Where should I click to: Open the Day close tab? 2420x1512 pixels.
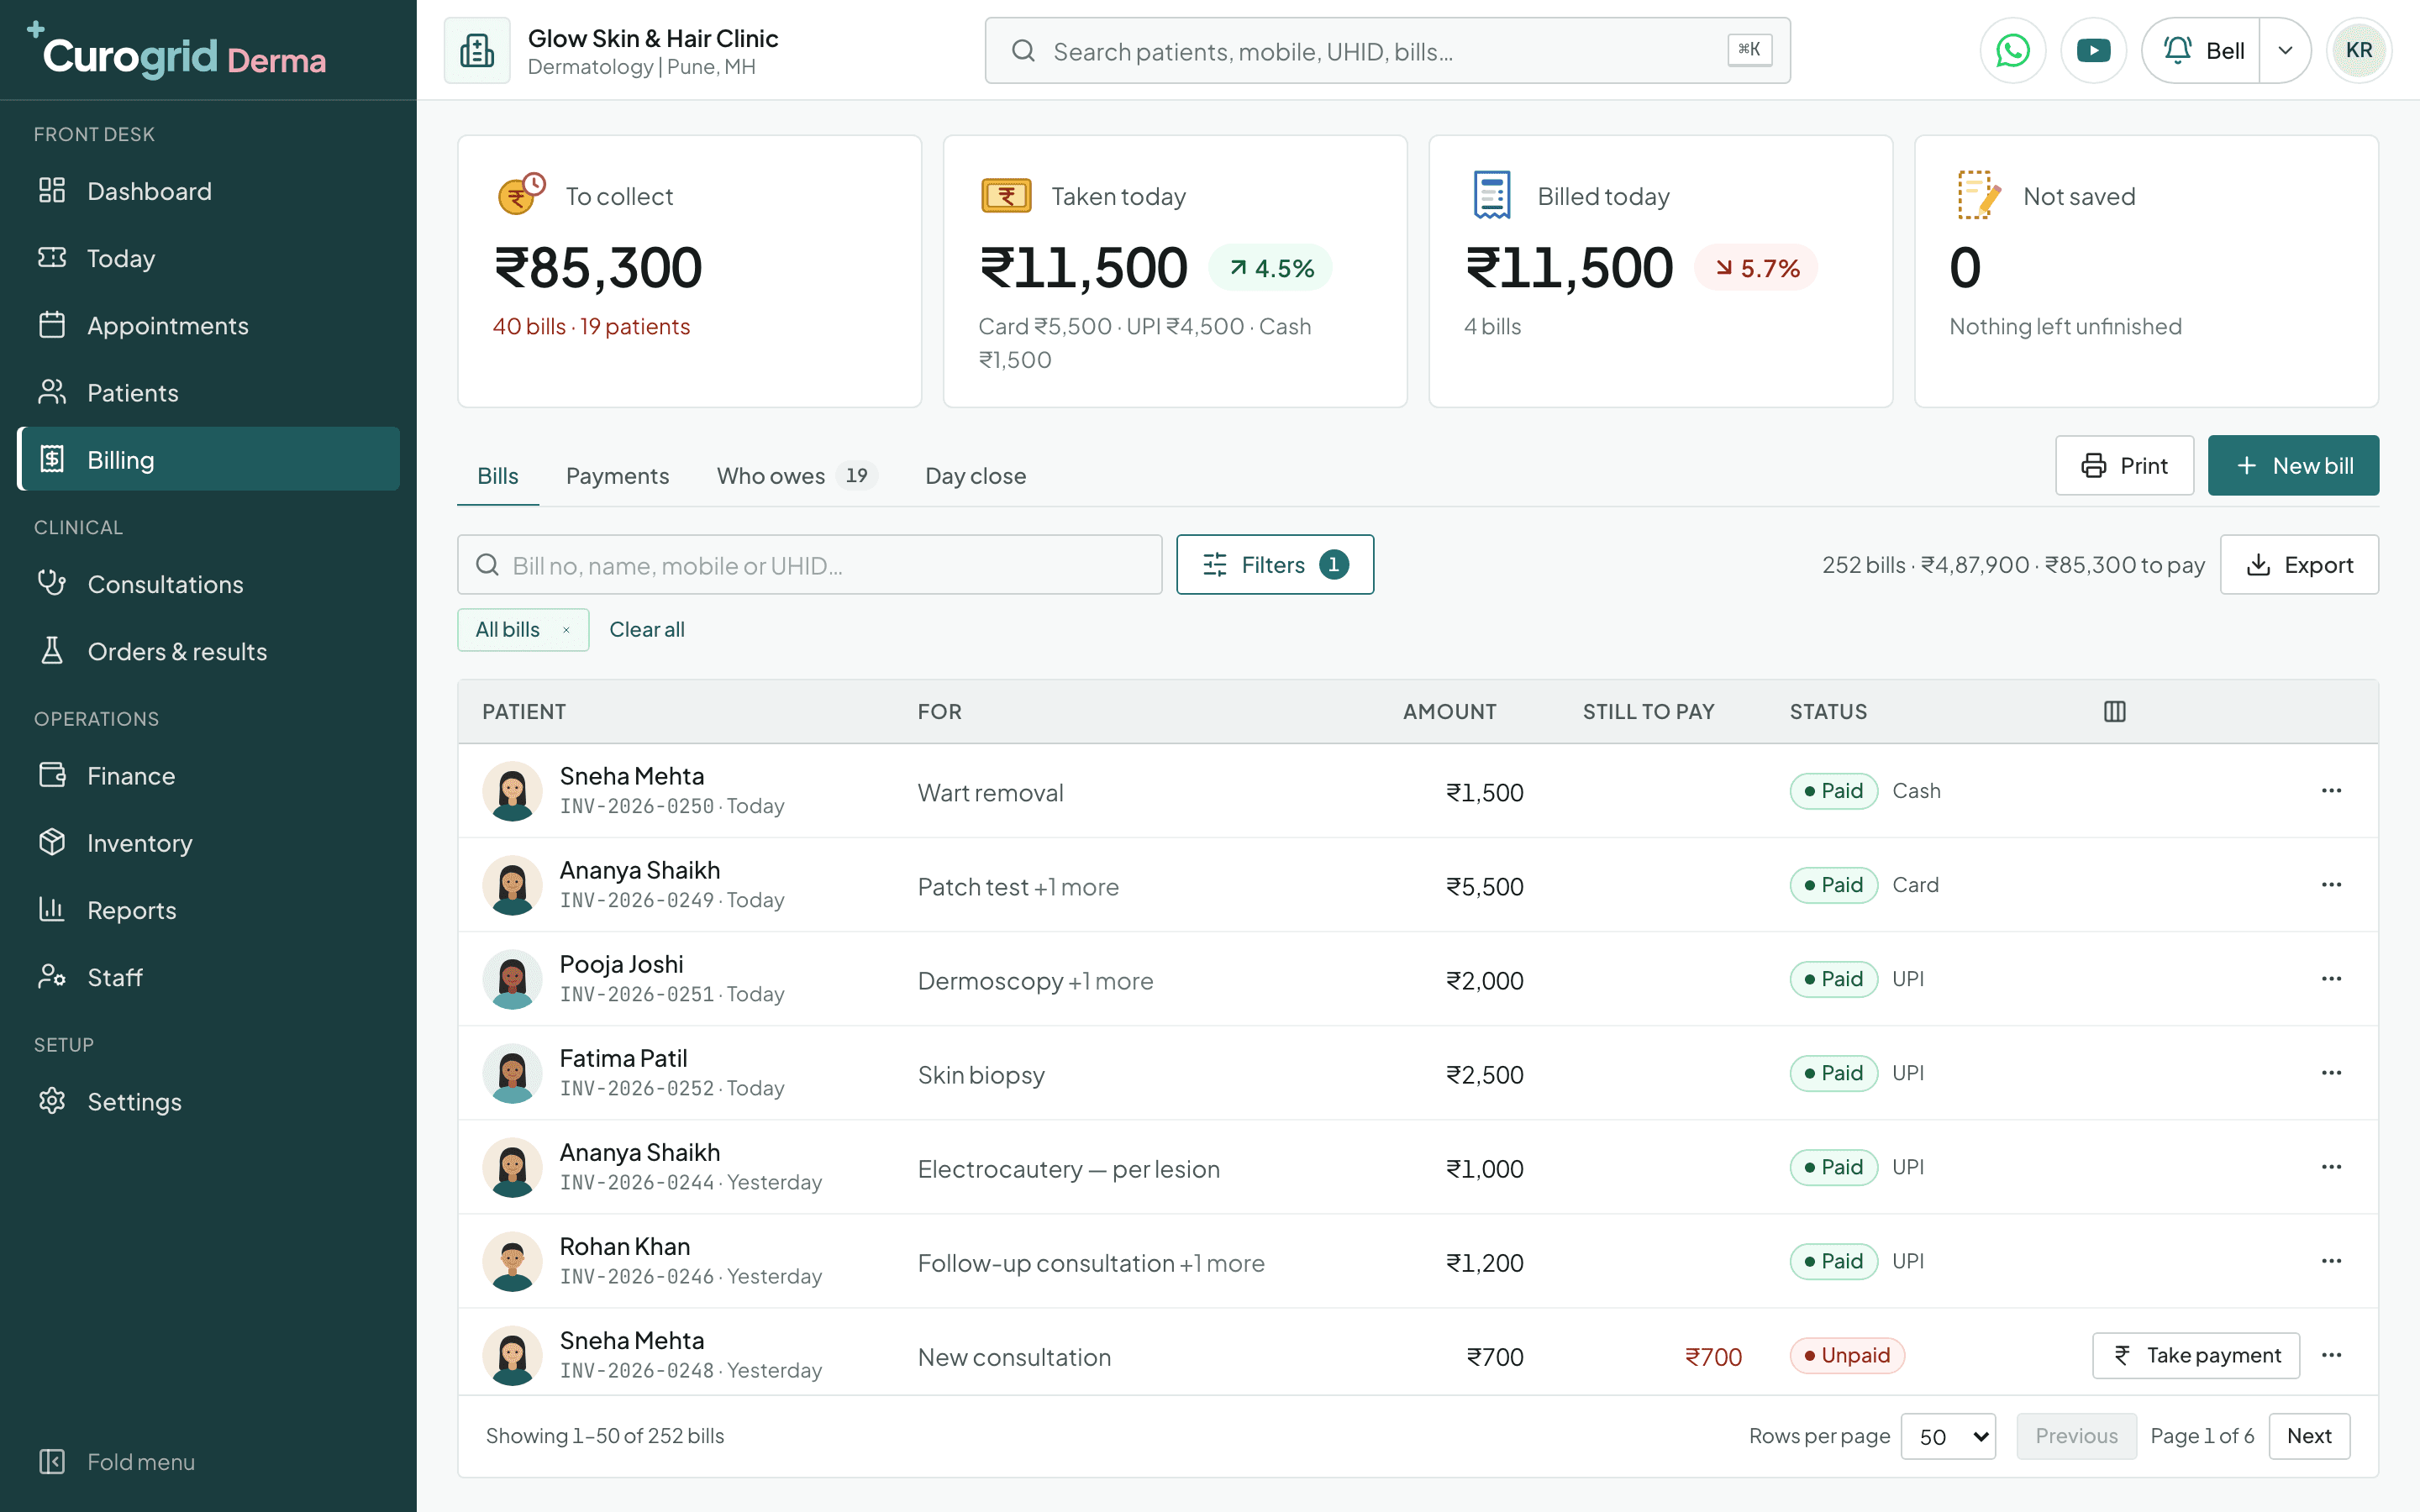(x=975, y=476)
